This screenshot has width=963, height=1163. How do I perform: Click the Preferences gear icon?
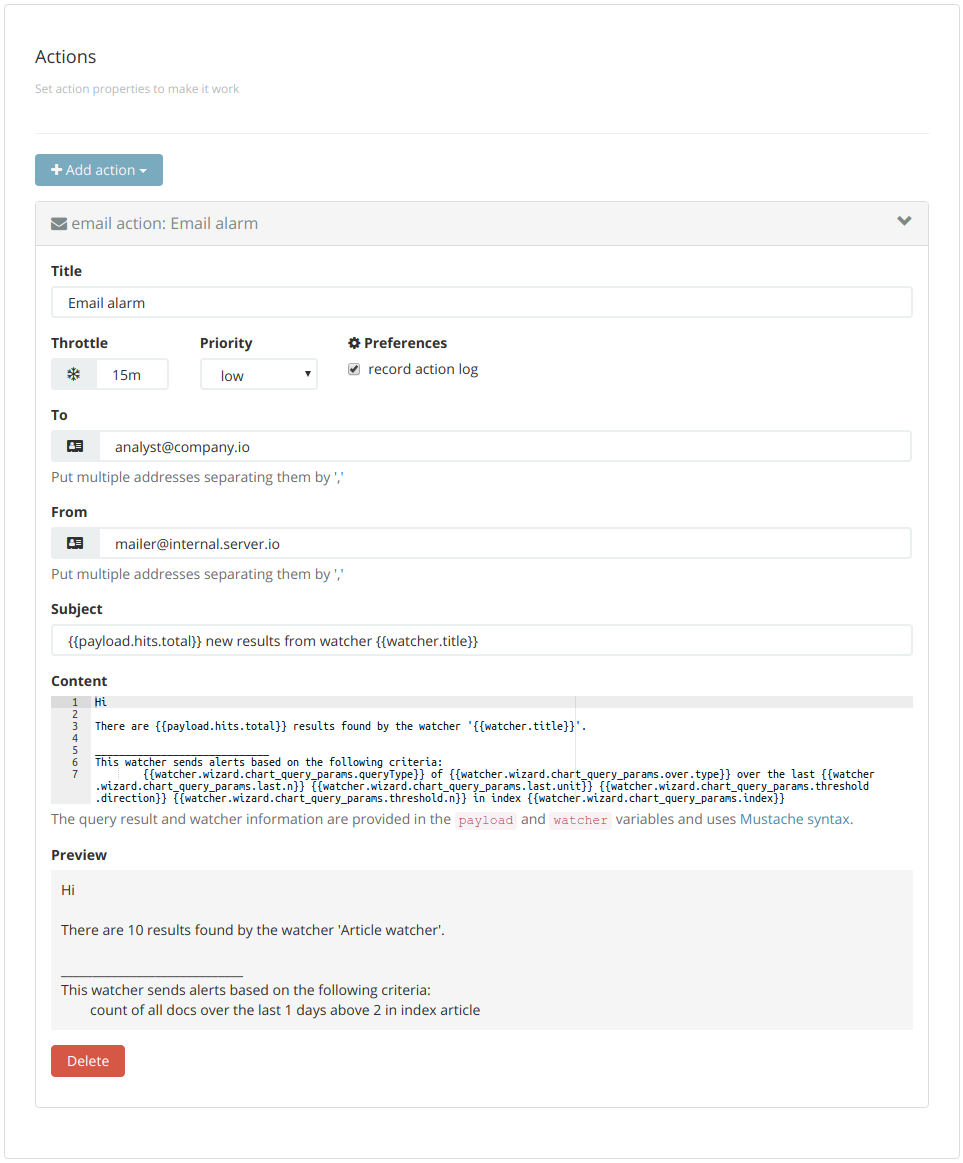pos(354,343)
